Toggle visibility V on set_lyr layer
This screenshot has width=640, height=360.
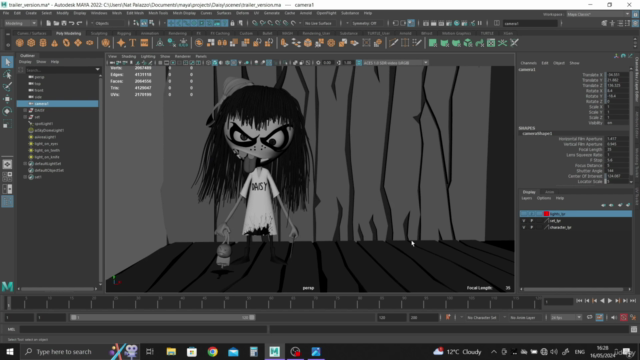pos(524,221)
